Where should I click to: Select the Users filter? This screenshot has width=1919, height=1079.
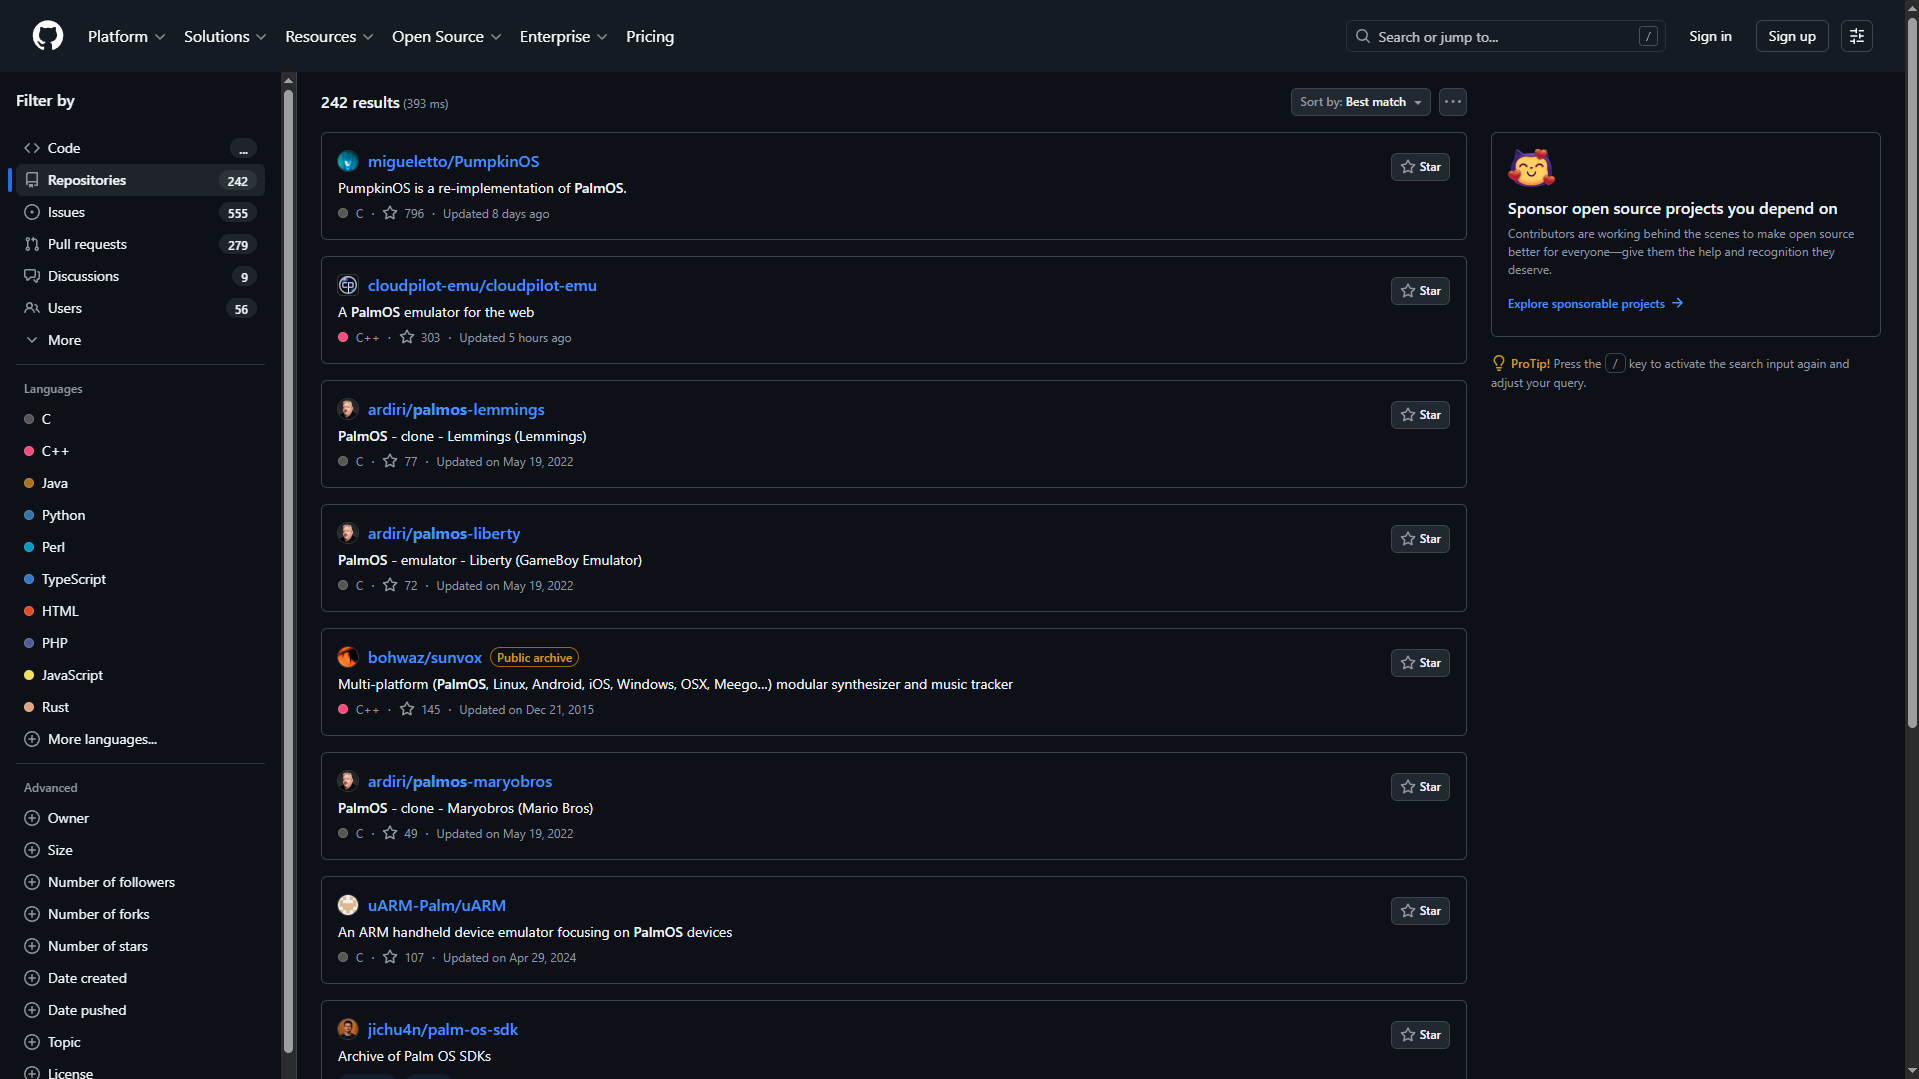[140, 308]
